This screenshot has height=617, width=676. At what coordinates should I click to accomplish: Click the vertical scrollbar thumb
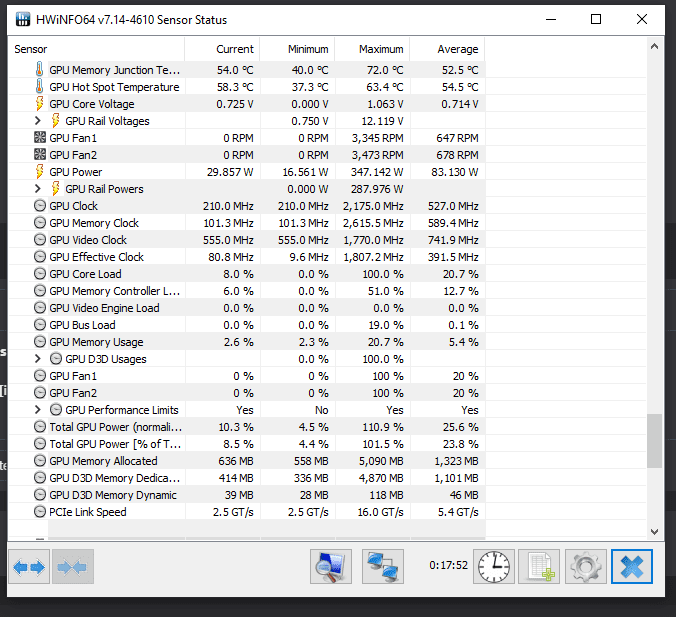(x=654, y=441)
